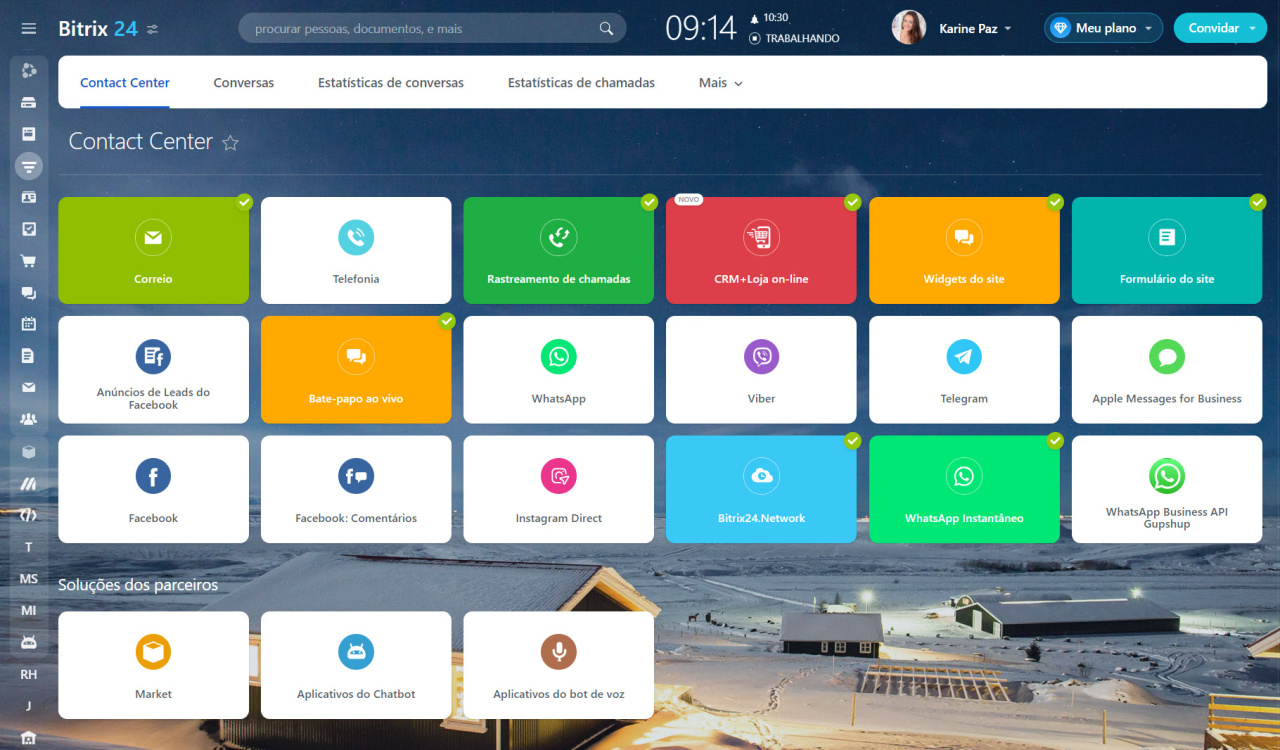Screen dimensions: 1280x750
Task: Open the code brackets icon in sidebar
Action: [x=29, y=515]
